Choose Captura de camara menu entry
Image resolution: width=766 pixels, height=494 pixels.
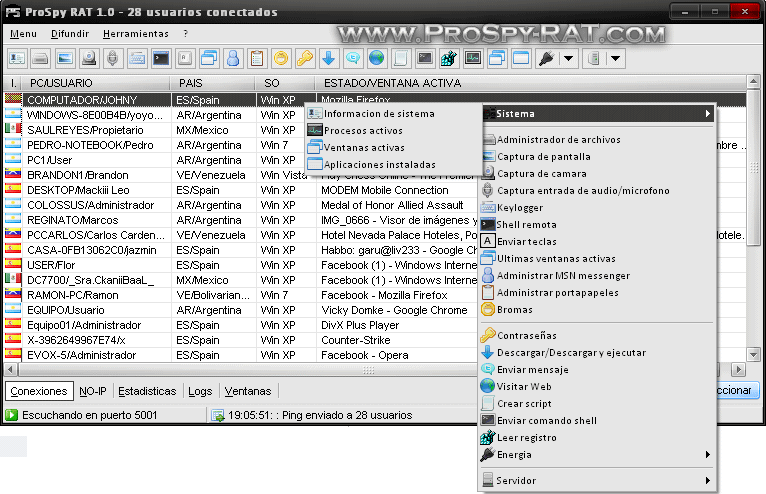(598, 174)
